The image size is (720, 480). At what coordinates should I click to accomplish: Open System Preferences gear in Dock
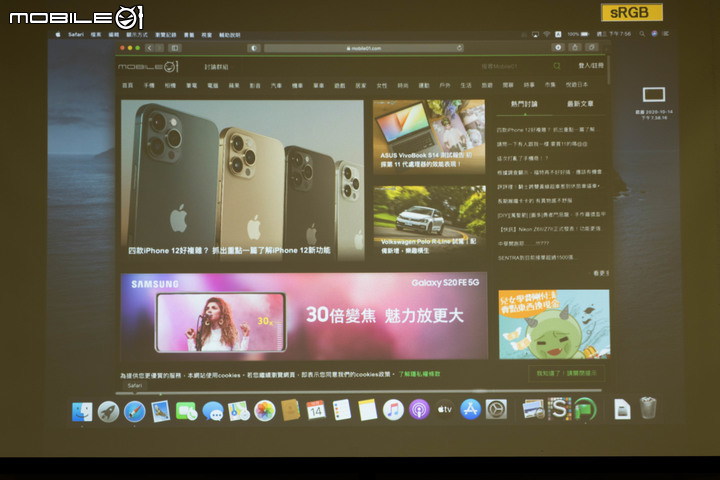click(x=496, y=409)
